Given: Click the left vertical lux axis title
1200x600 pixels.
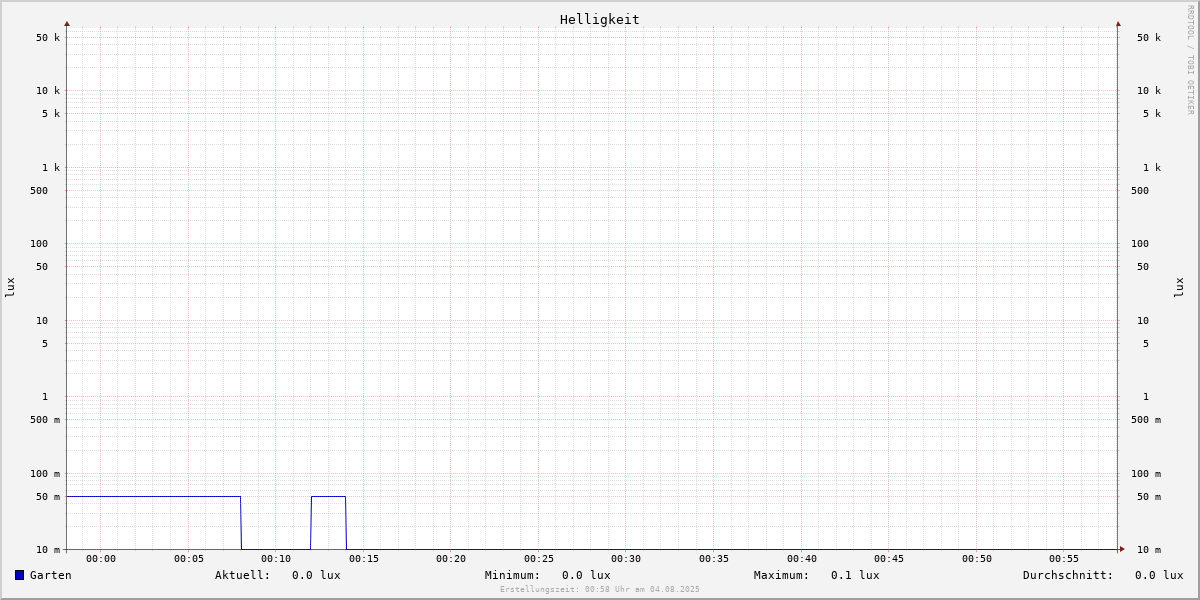Looking at the screenshot, I should 10,288.
